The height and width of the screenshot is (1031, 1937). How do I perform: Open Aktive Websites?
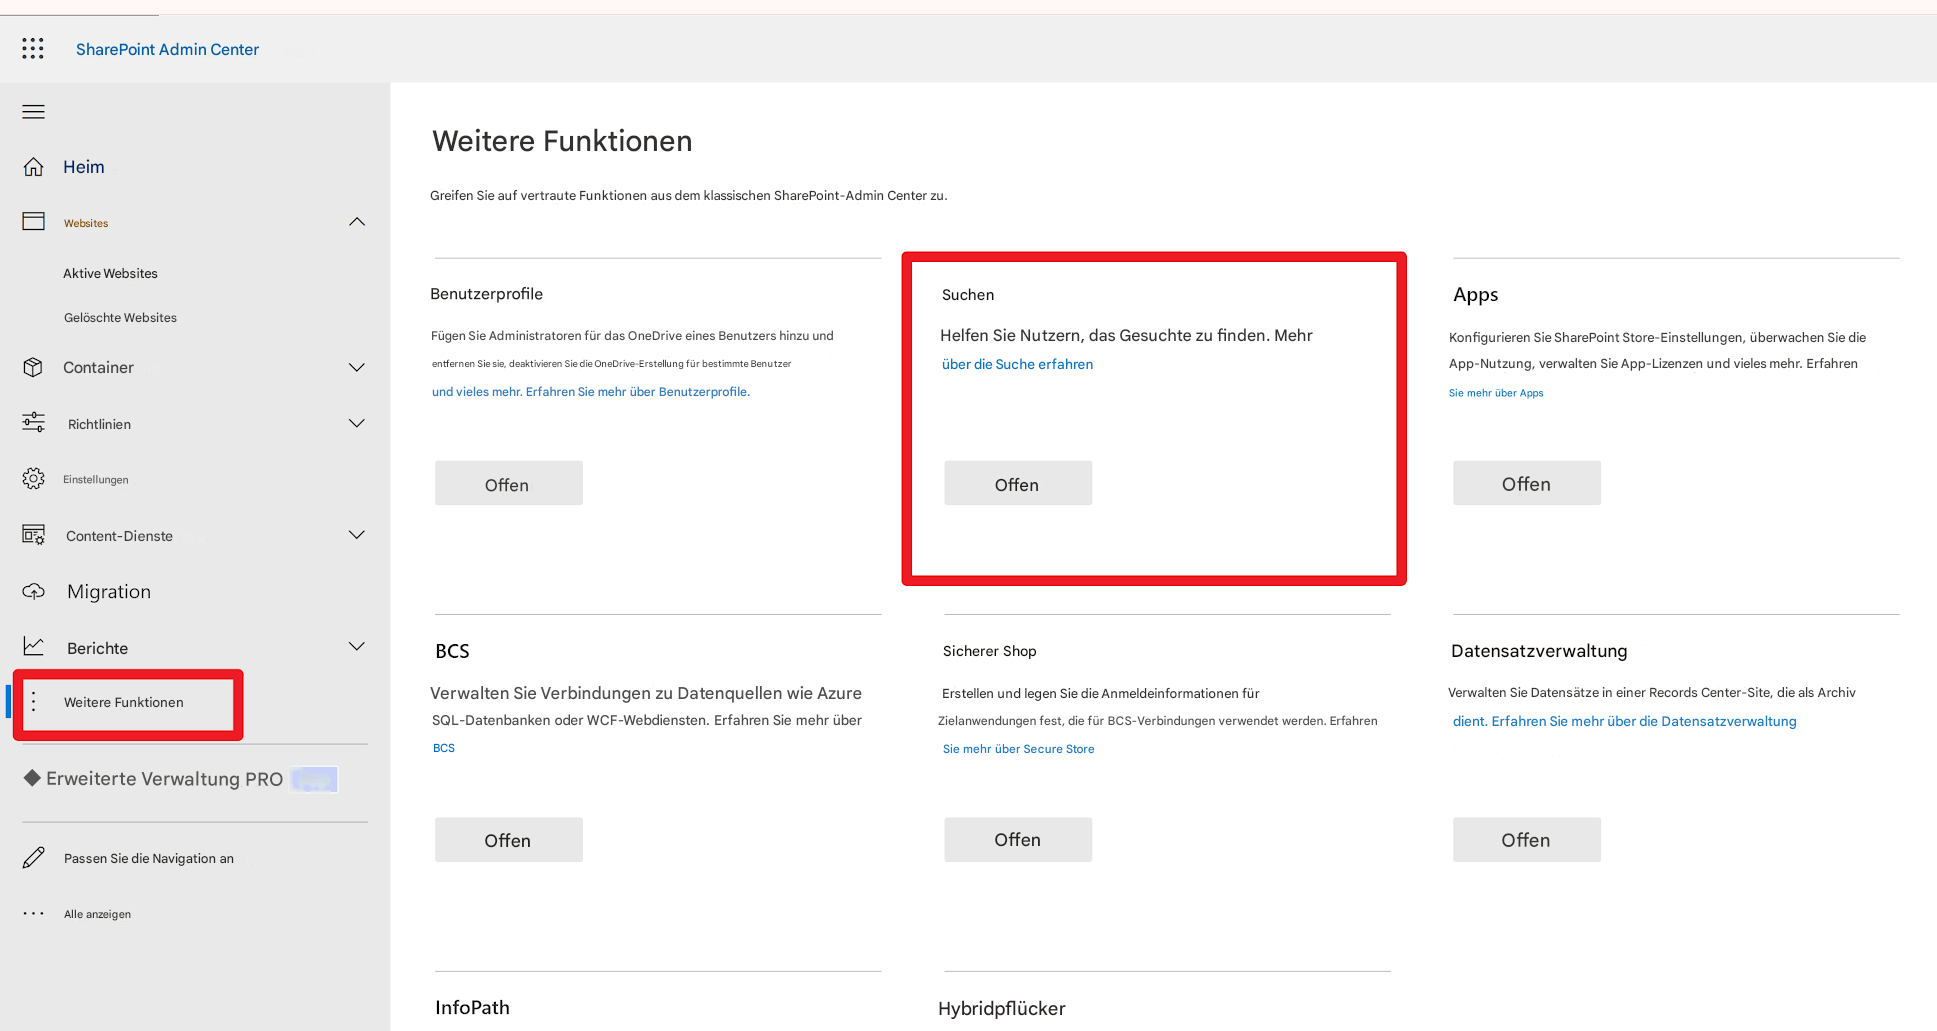[110, 273]
